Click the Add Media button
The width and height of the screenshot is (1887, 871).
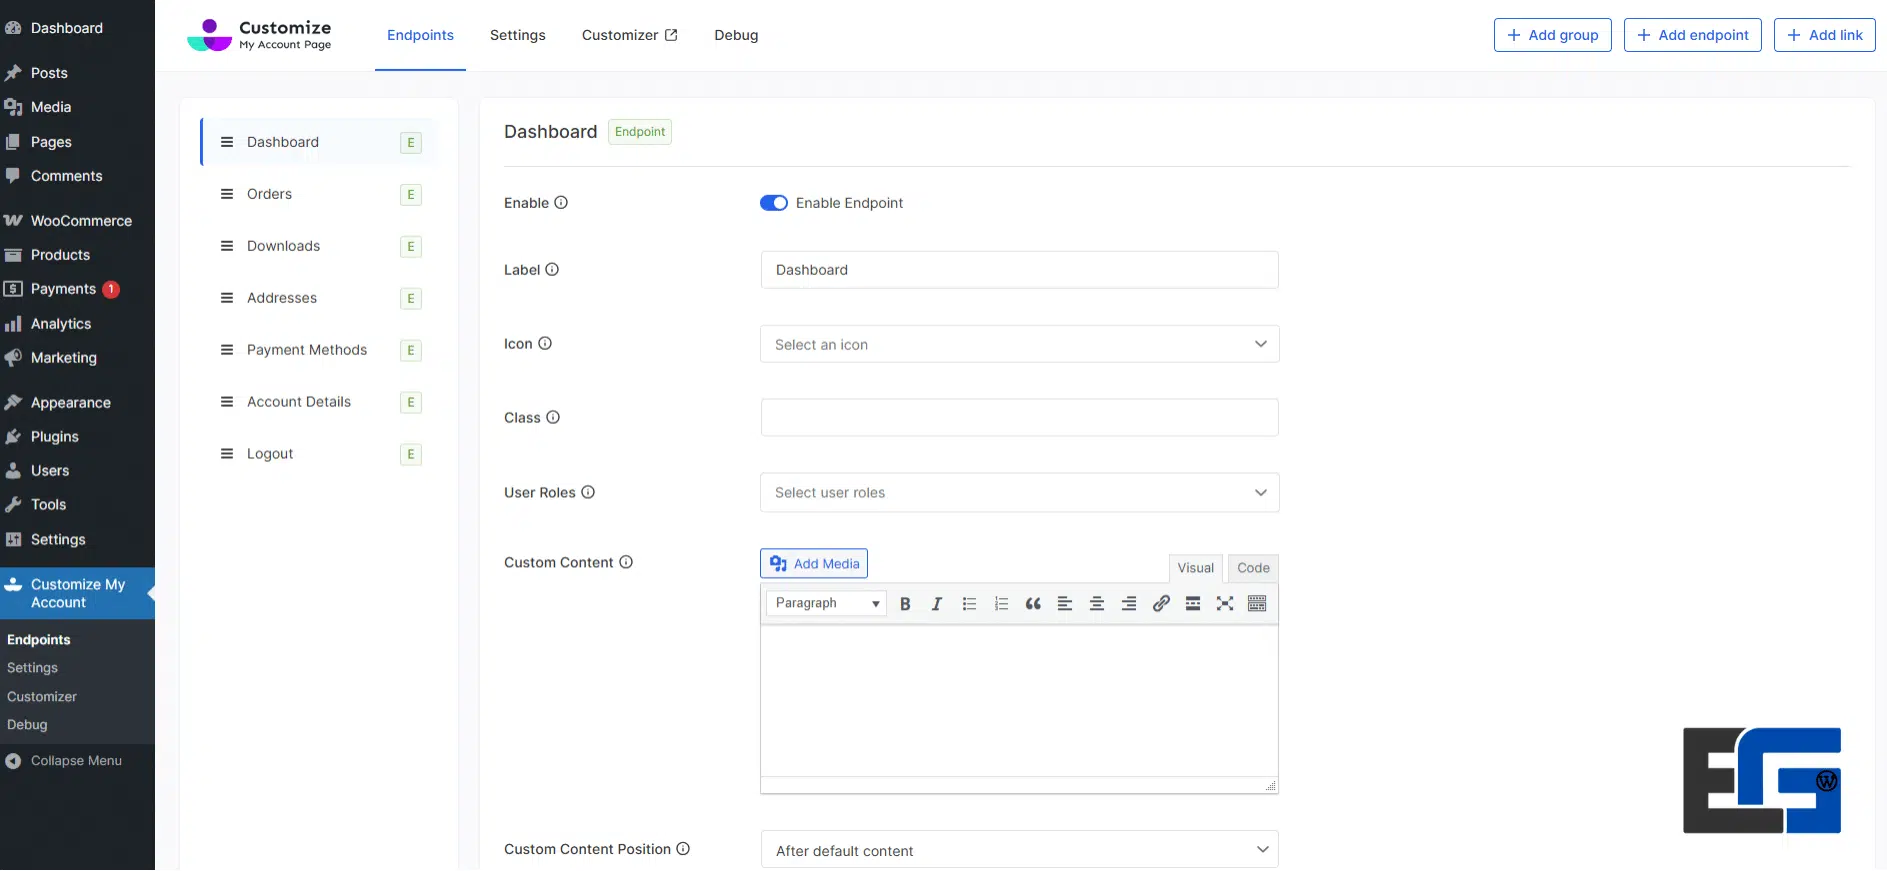814,564
